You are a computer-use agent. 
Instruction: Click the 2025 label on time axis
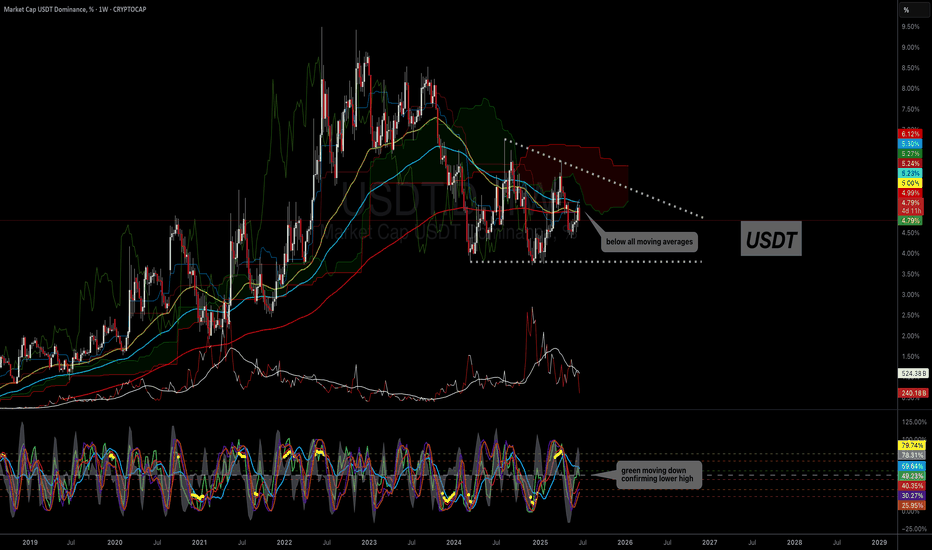click(540, 542)
